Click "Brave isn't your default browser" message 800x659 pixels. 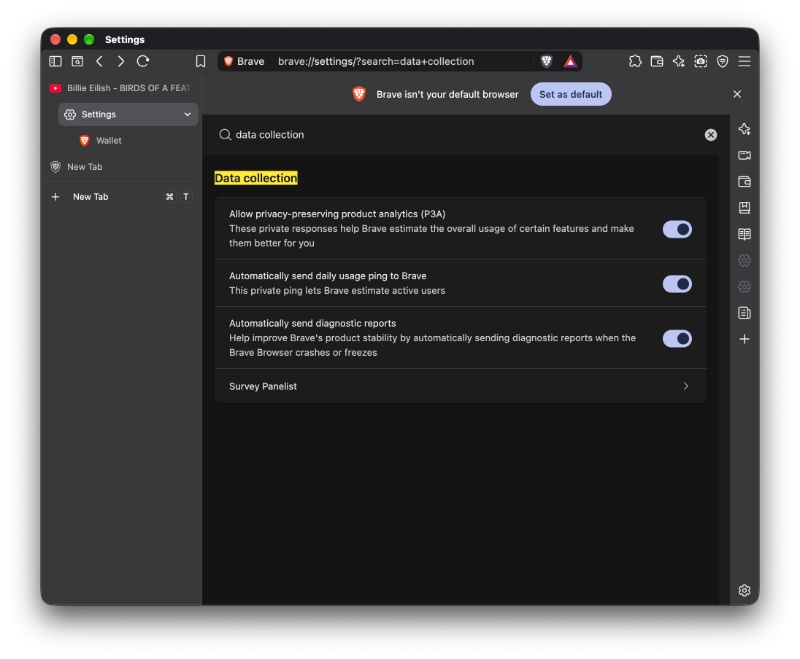tap(447, 94)
